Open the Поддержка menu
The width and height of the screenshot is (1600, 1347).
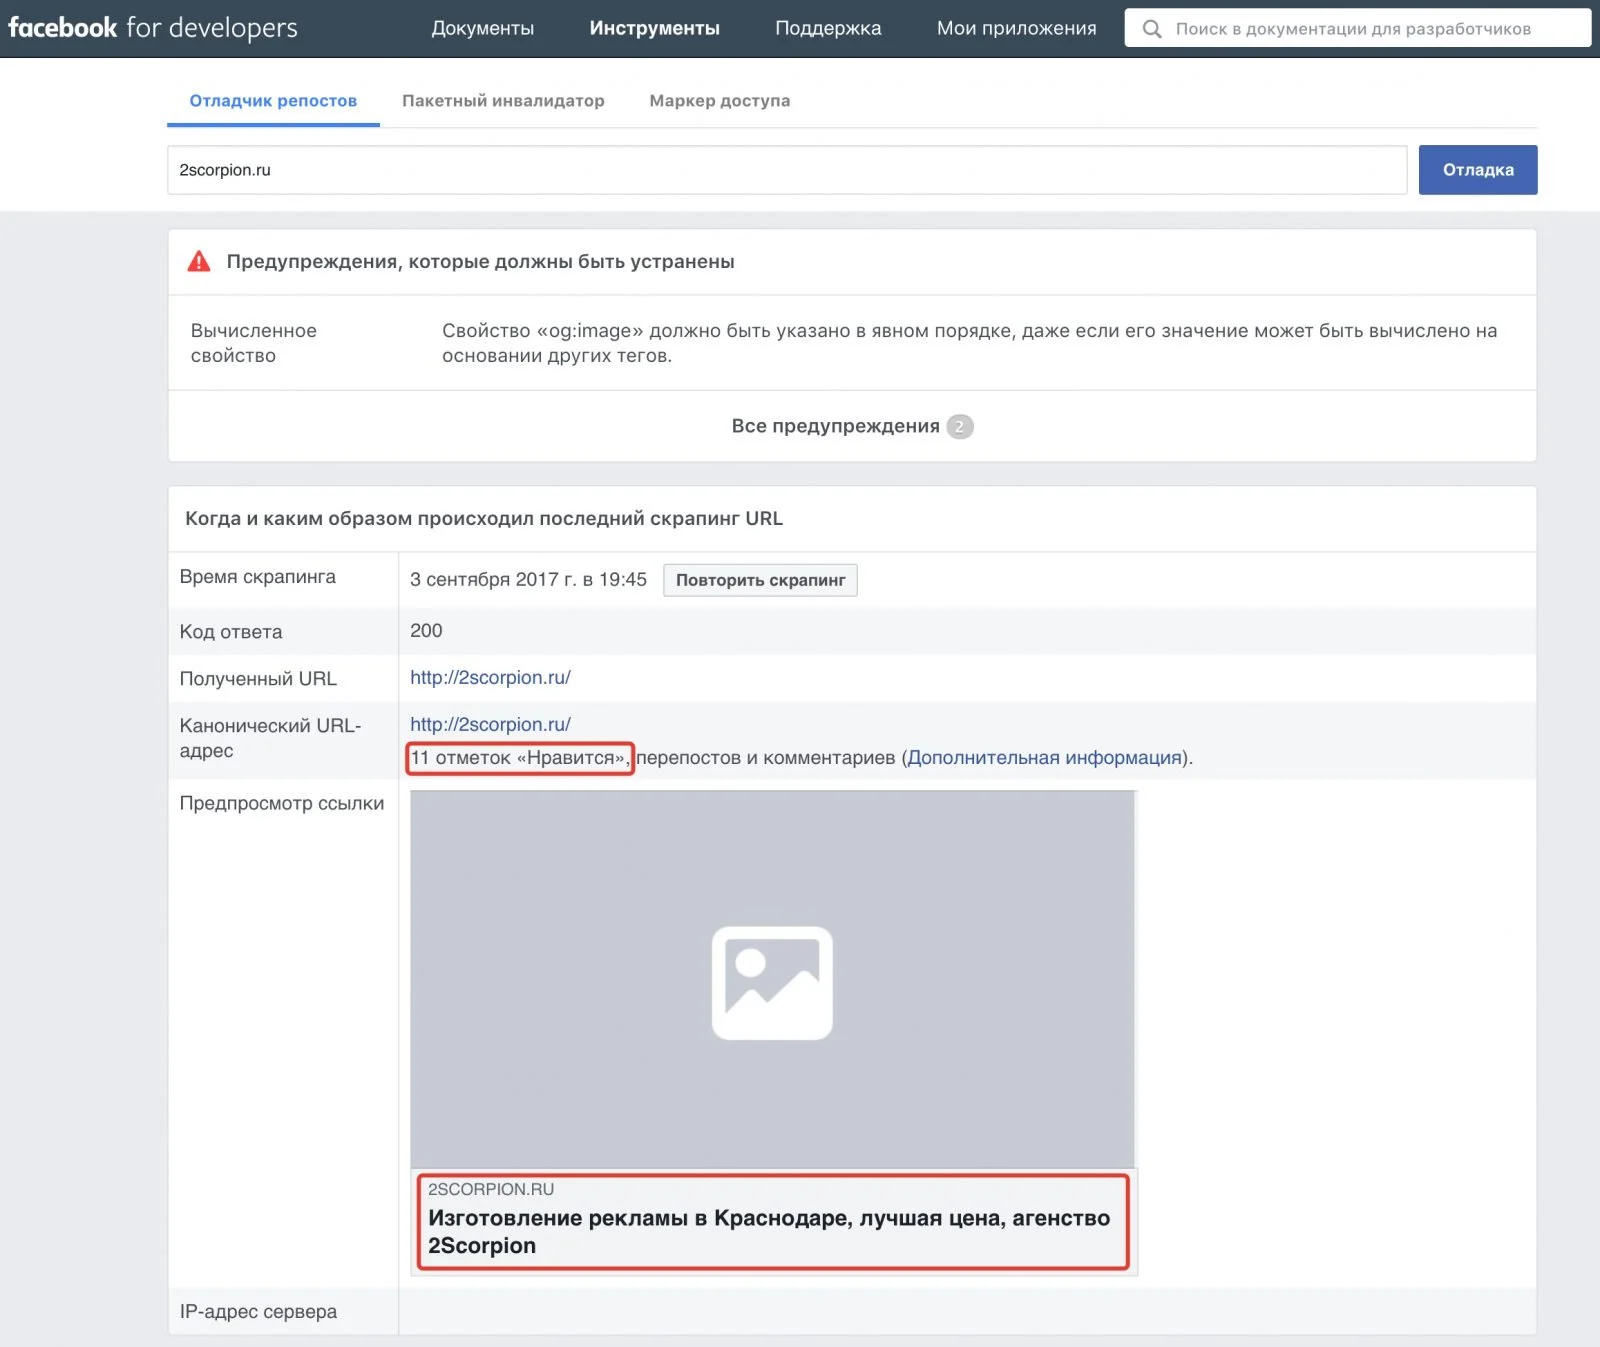click(828, 28)
